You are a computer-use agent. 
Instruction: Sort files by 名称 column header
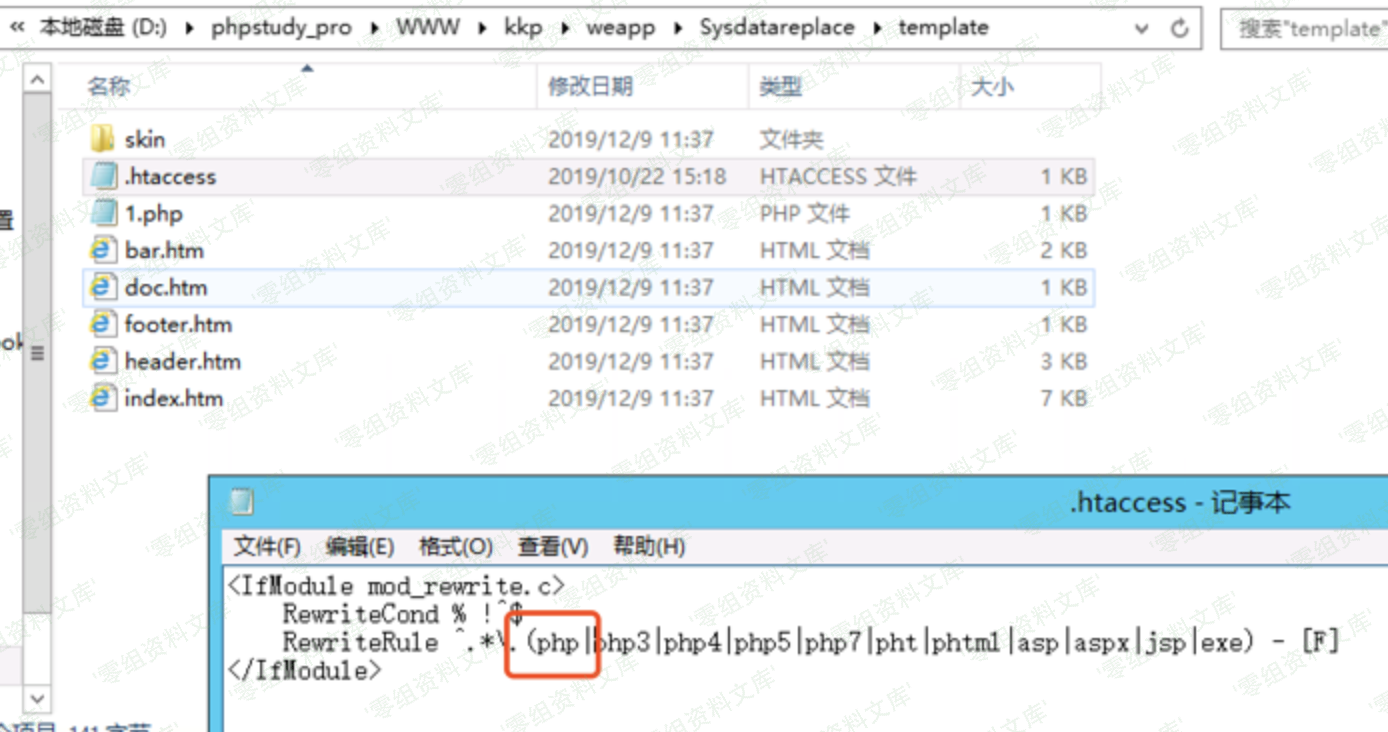pyautogui.click(x=108, y=87)
